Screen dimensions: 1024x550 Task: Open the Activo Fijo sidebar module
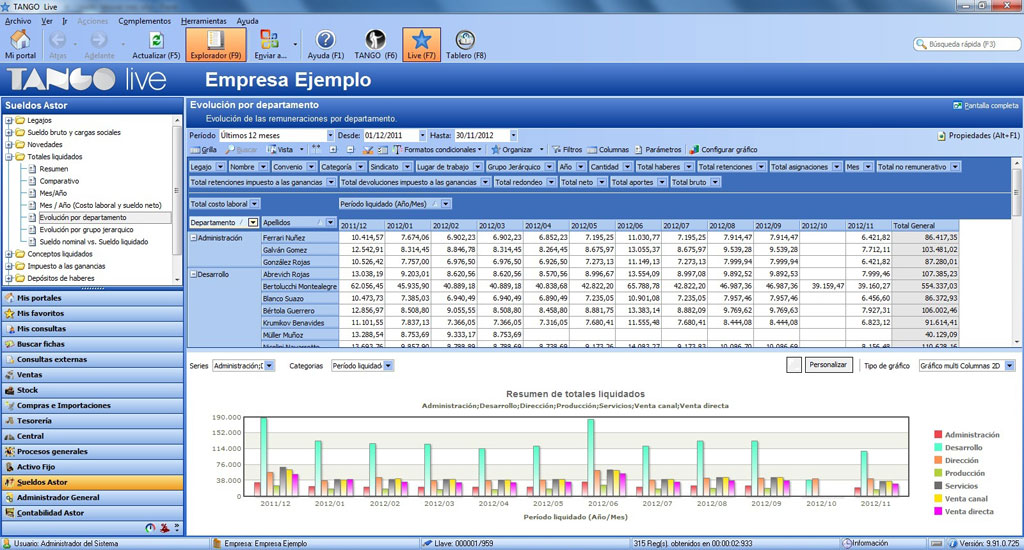click(93, 467)
